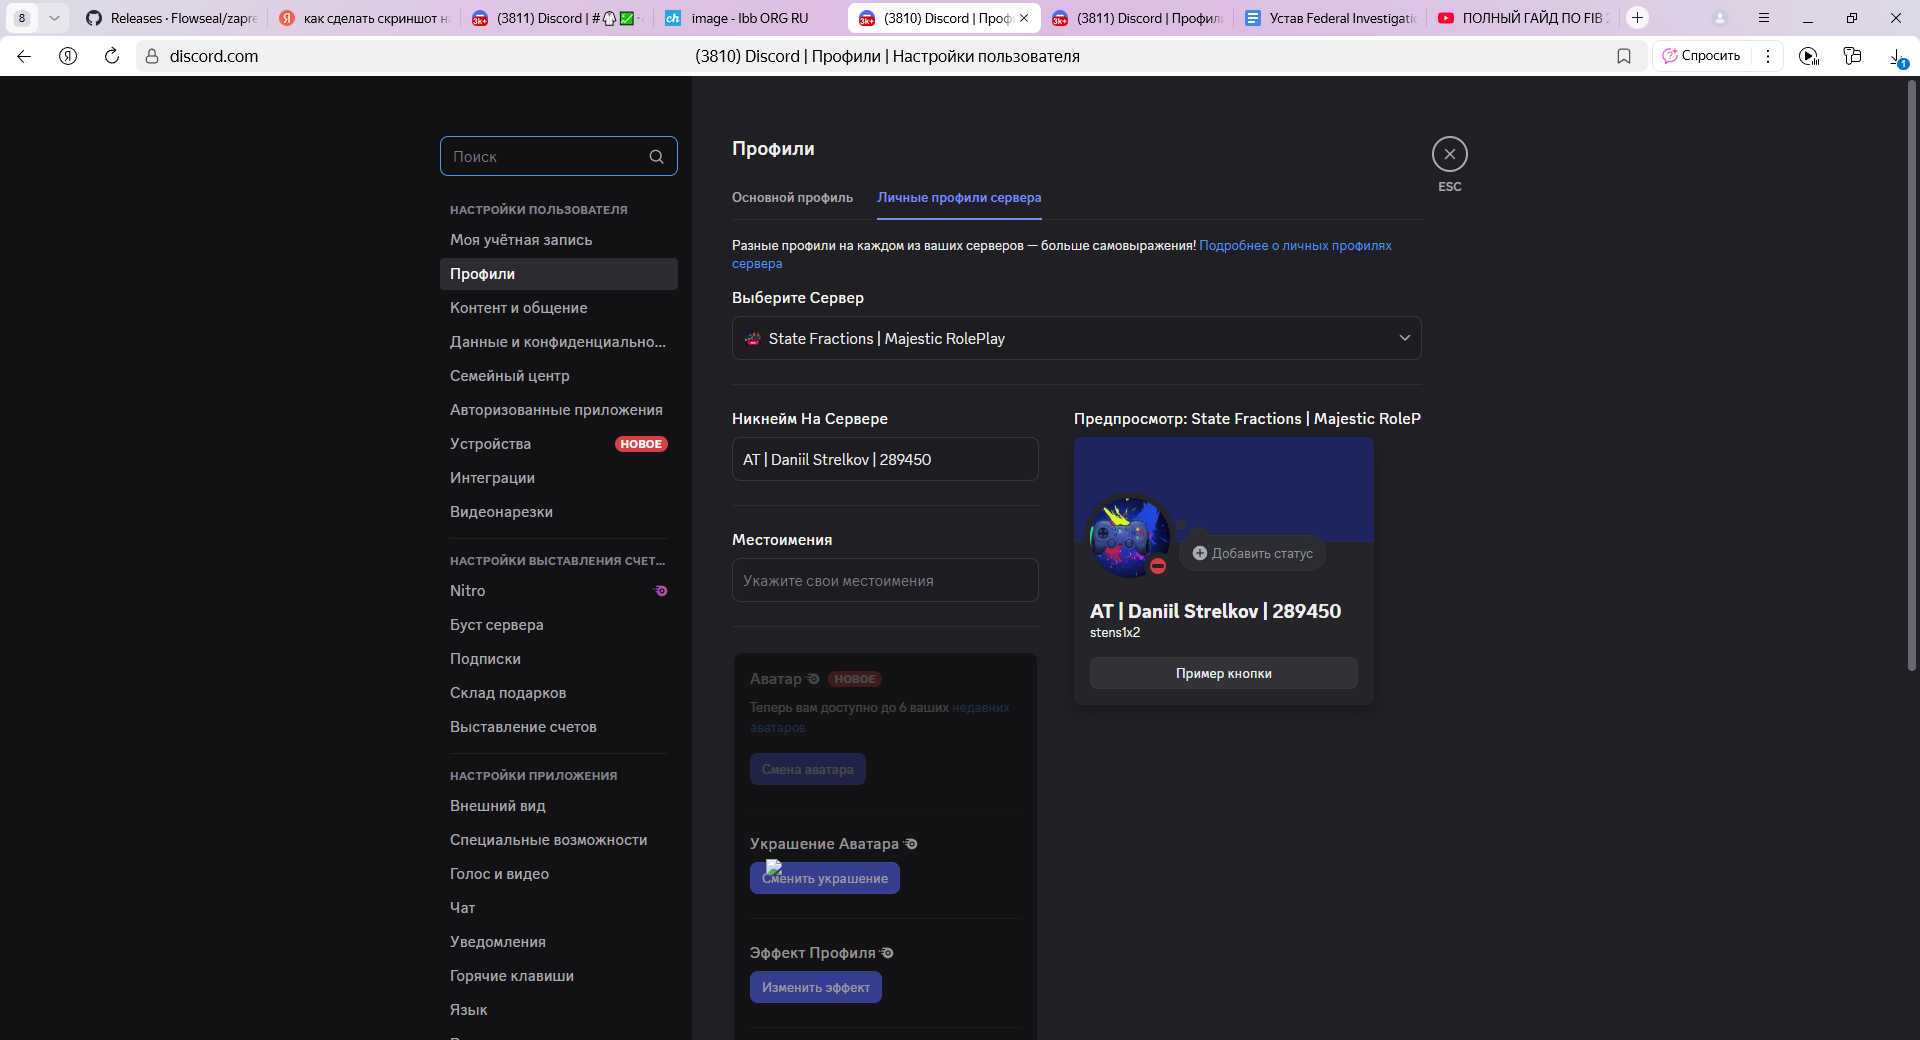Image resolution: width=1920 pixels, height=1040 pixels.
Task: Open the browser three-dot menu
Action: coord(1768,56)
